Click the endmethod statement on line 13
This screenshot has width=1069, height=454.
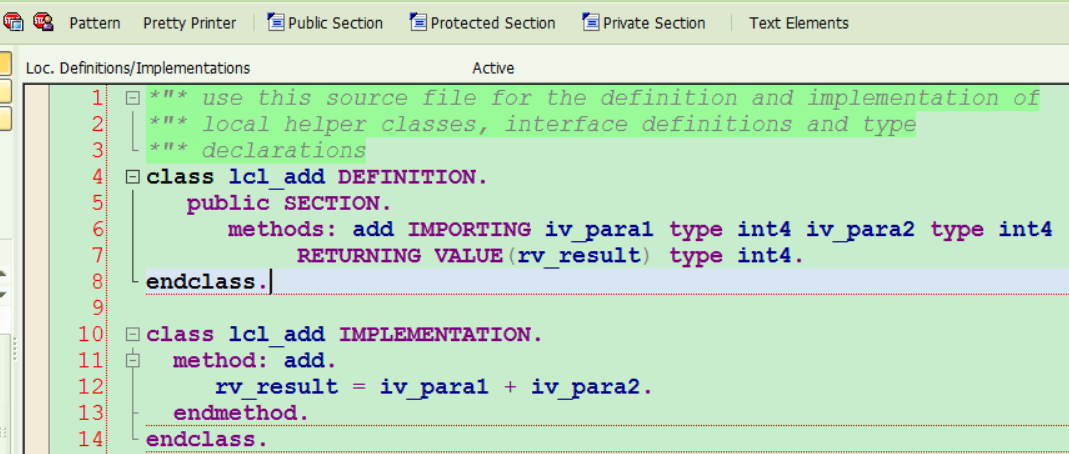point(240,413)
